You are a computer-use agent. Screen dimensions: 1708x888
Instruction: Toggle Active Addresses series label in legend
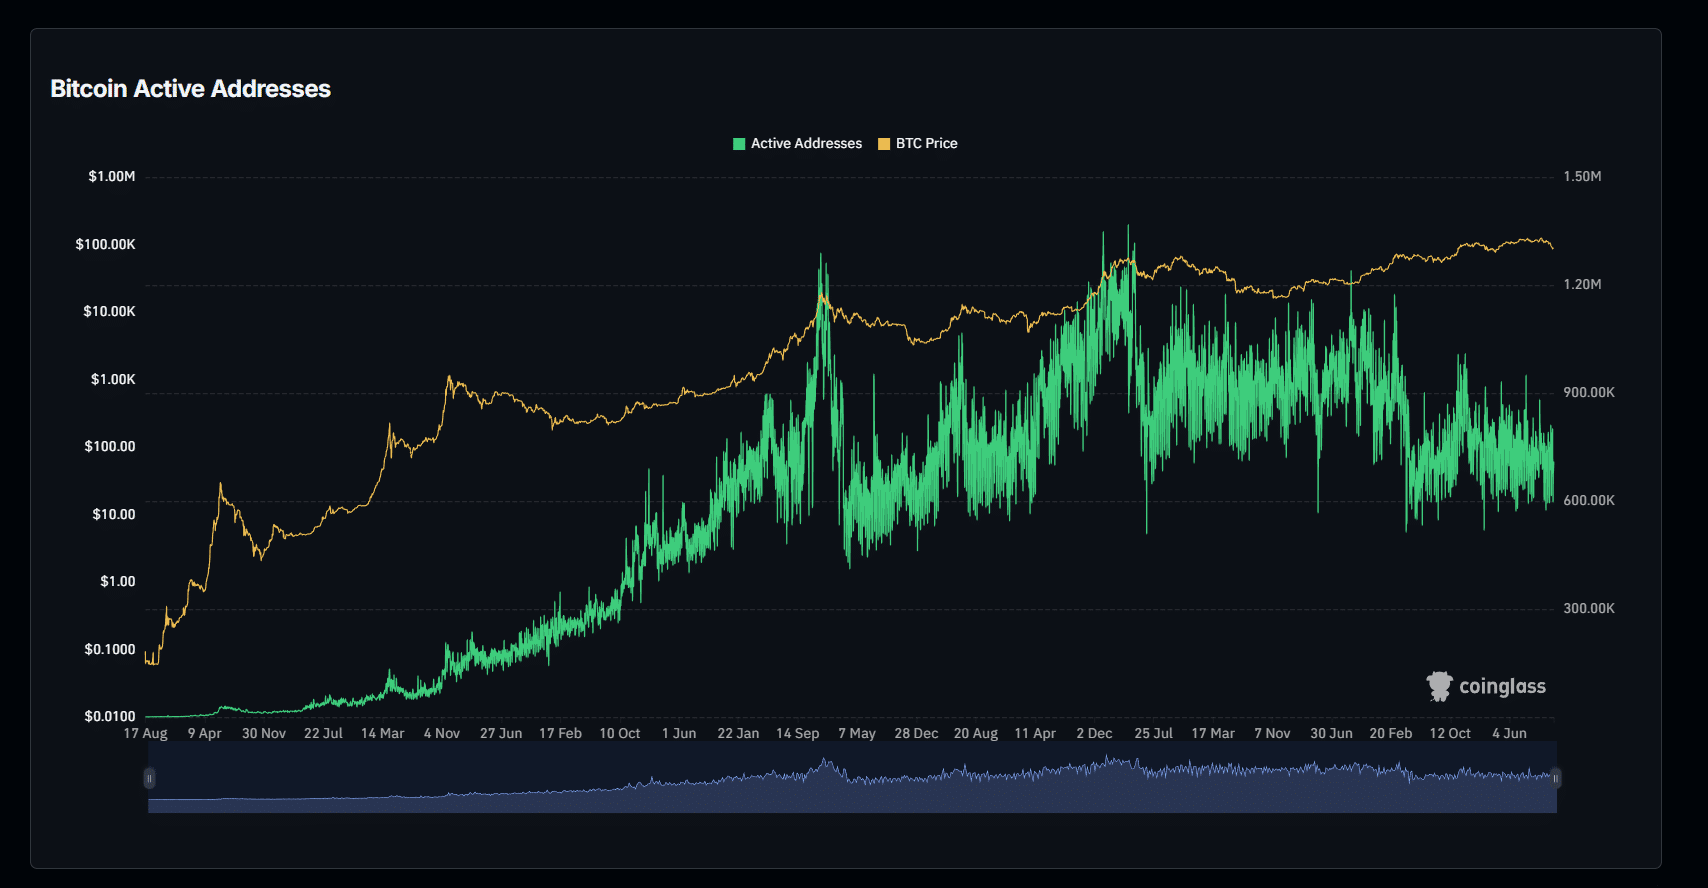coord(806,144)
